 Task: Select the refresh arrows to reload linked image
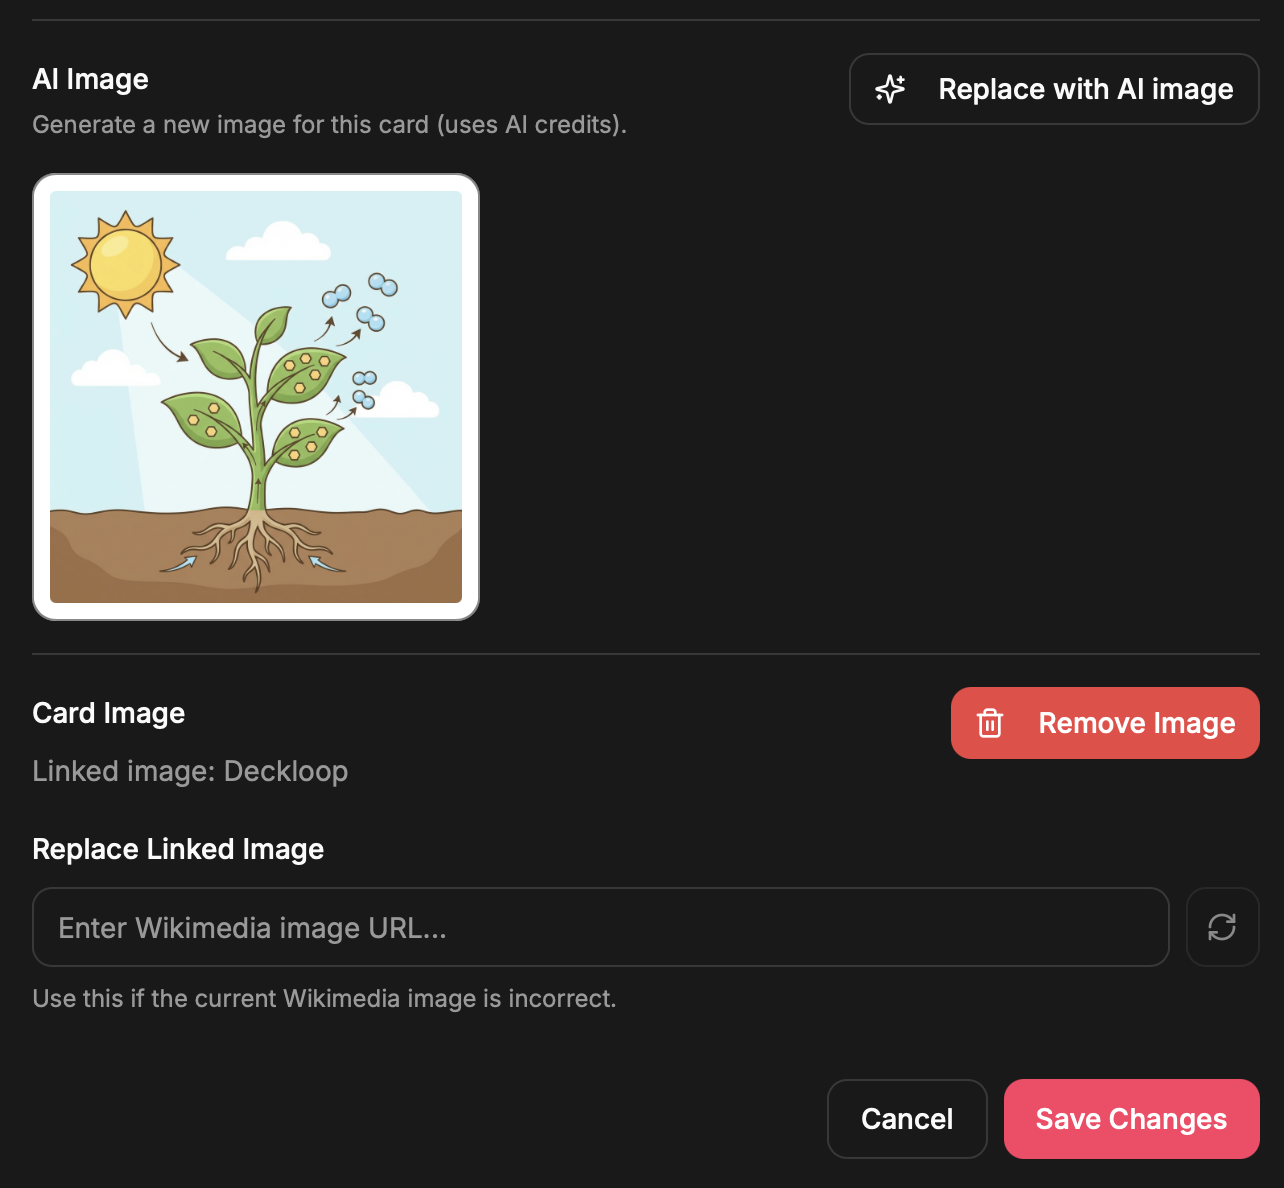[1222, 927]
